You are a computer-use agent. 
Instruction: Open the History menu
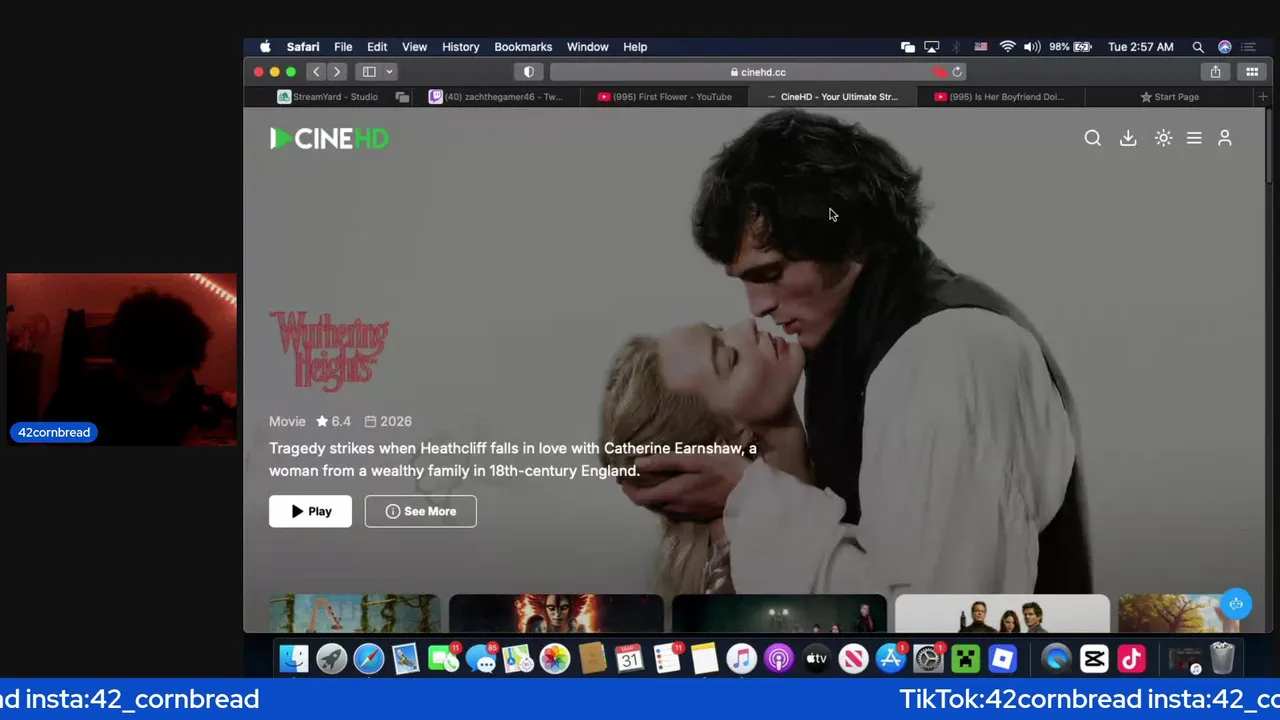[461, 47]
